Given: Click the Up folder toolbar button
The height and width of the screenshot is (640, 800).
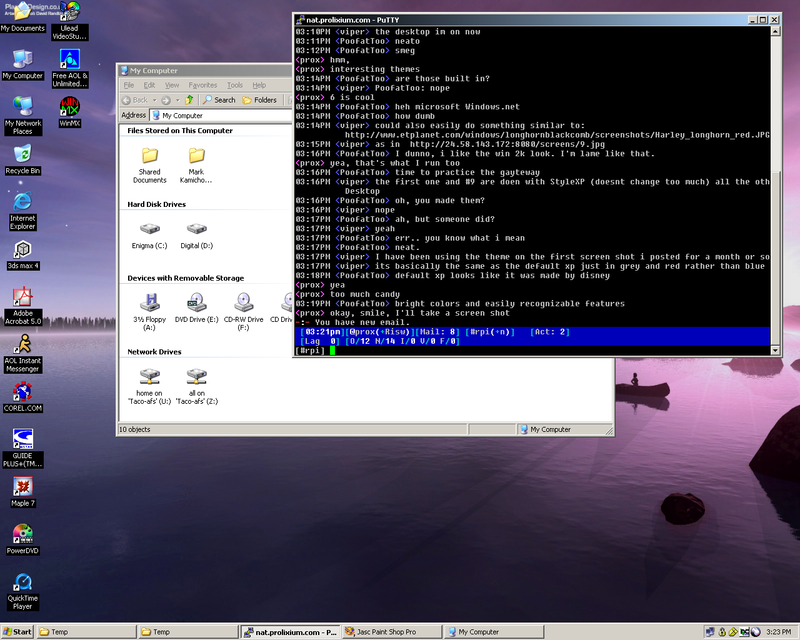Looking at the screenshot, I should 189,100.
